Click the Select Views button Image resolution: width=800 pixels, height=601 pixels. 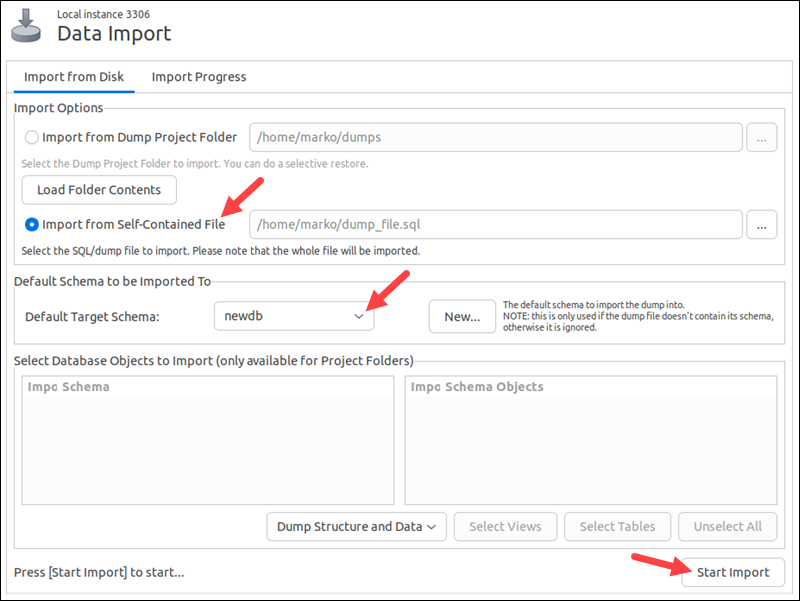tap(505, 526)
